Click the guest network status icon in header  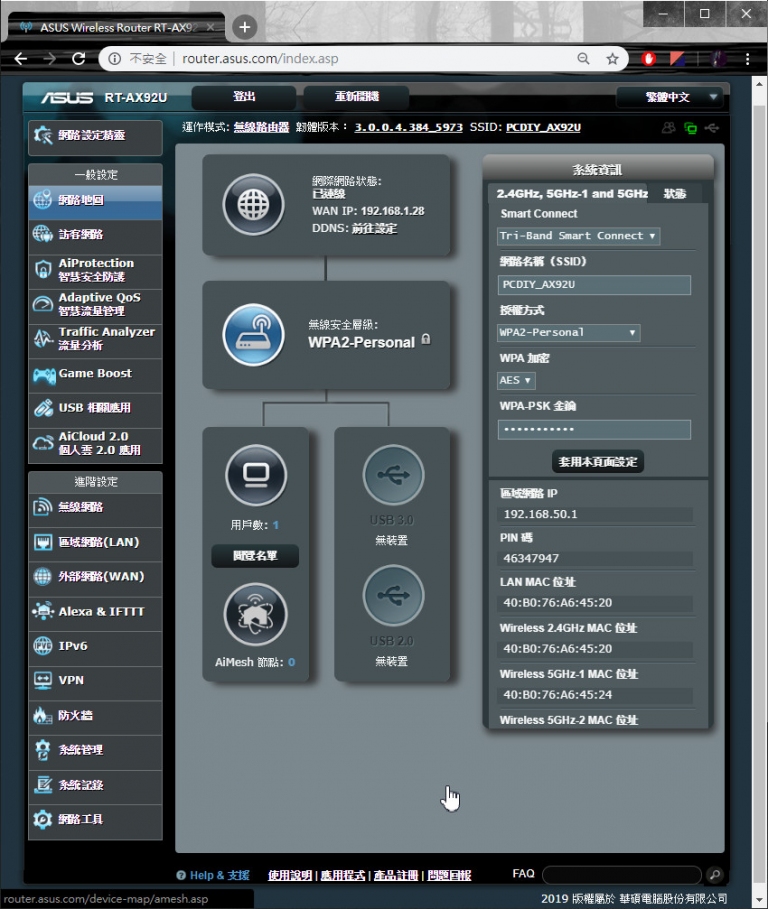pyautogui.click(x=669, y=128)
